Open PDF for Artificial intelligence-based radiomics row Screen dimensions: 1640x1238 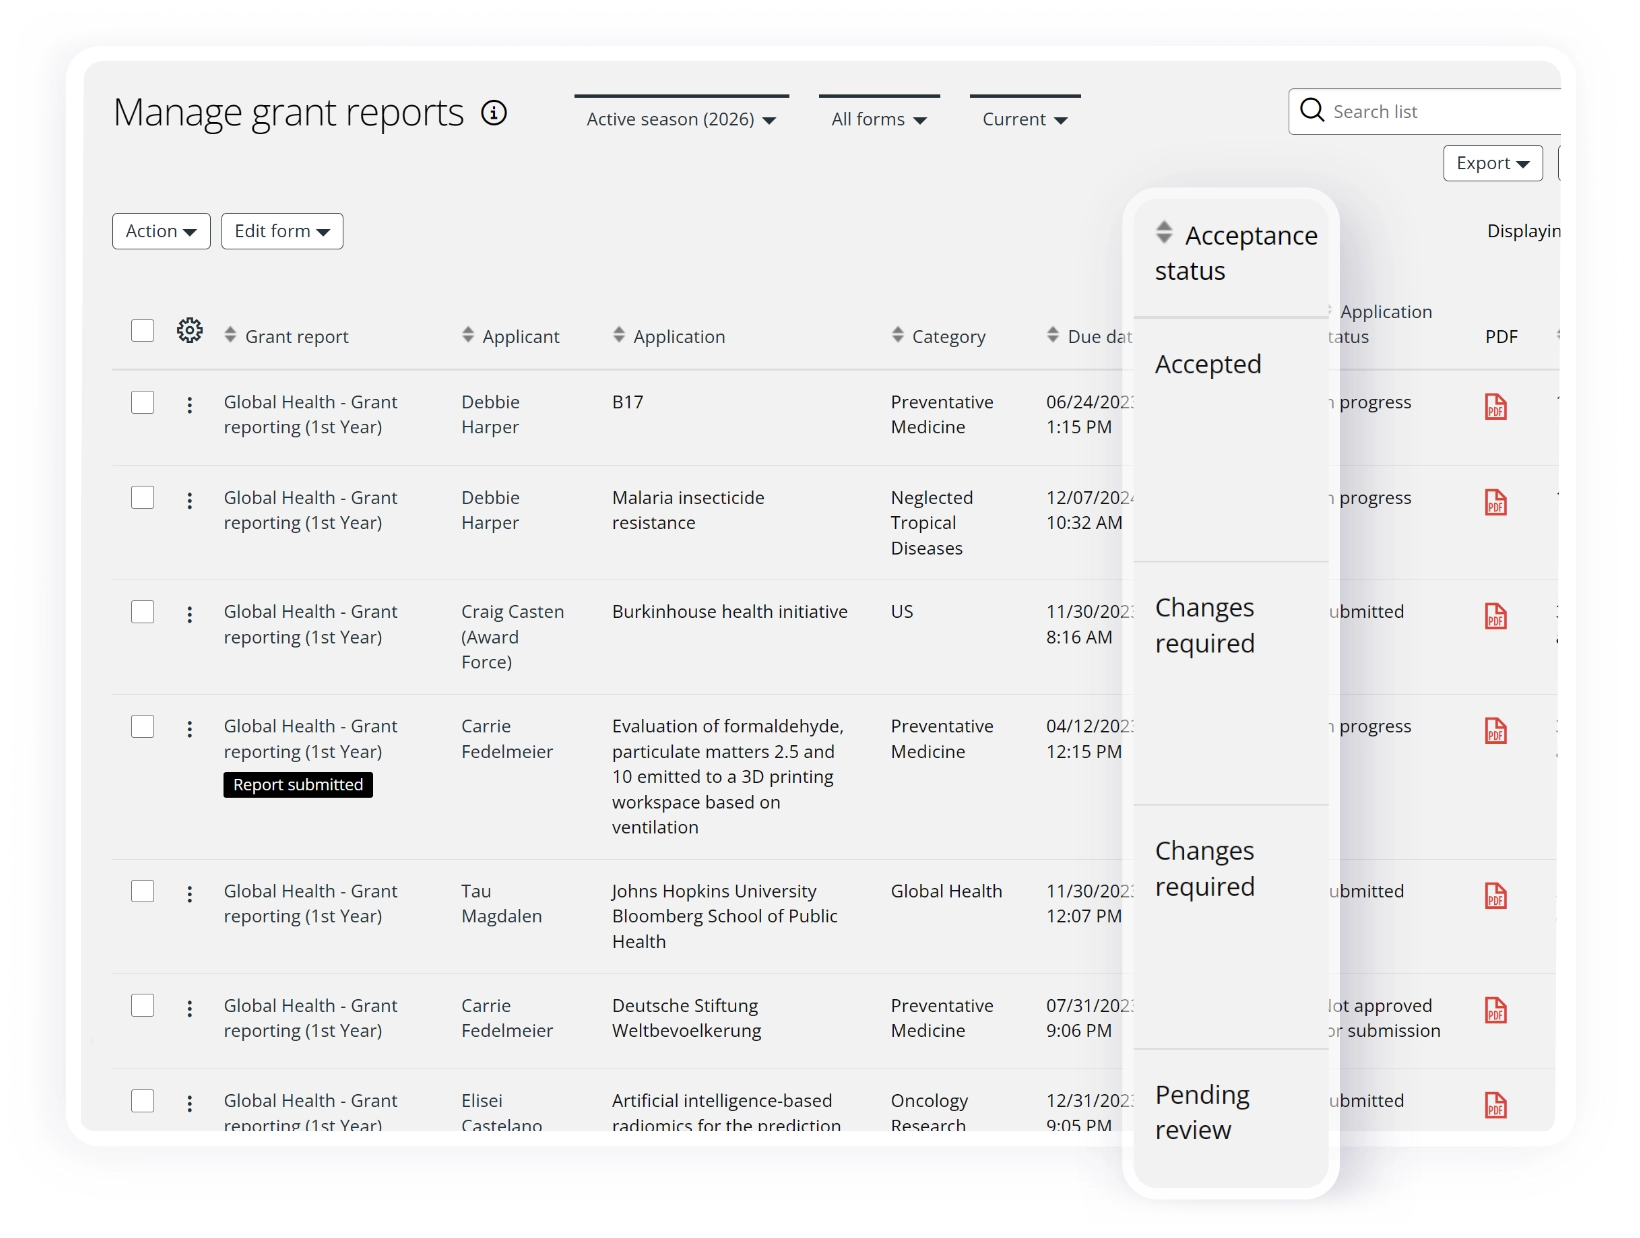1496,1105
